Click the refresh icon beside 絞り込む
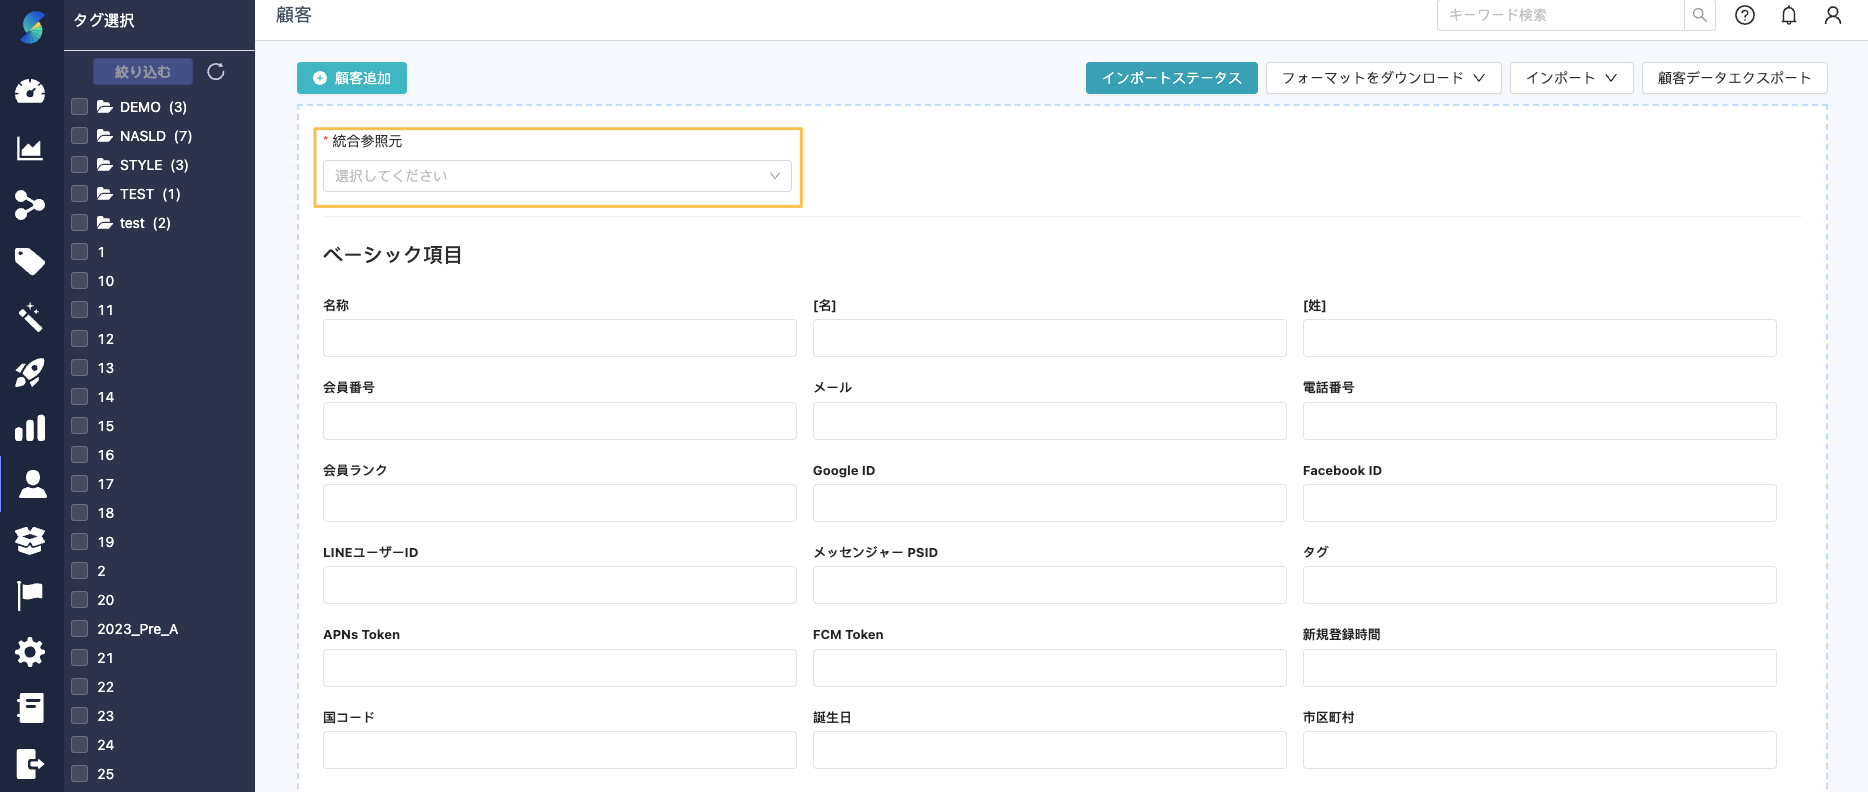Viewport: 1868px width, 792px height. 216,72
